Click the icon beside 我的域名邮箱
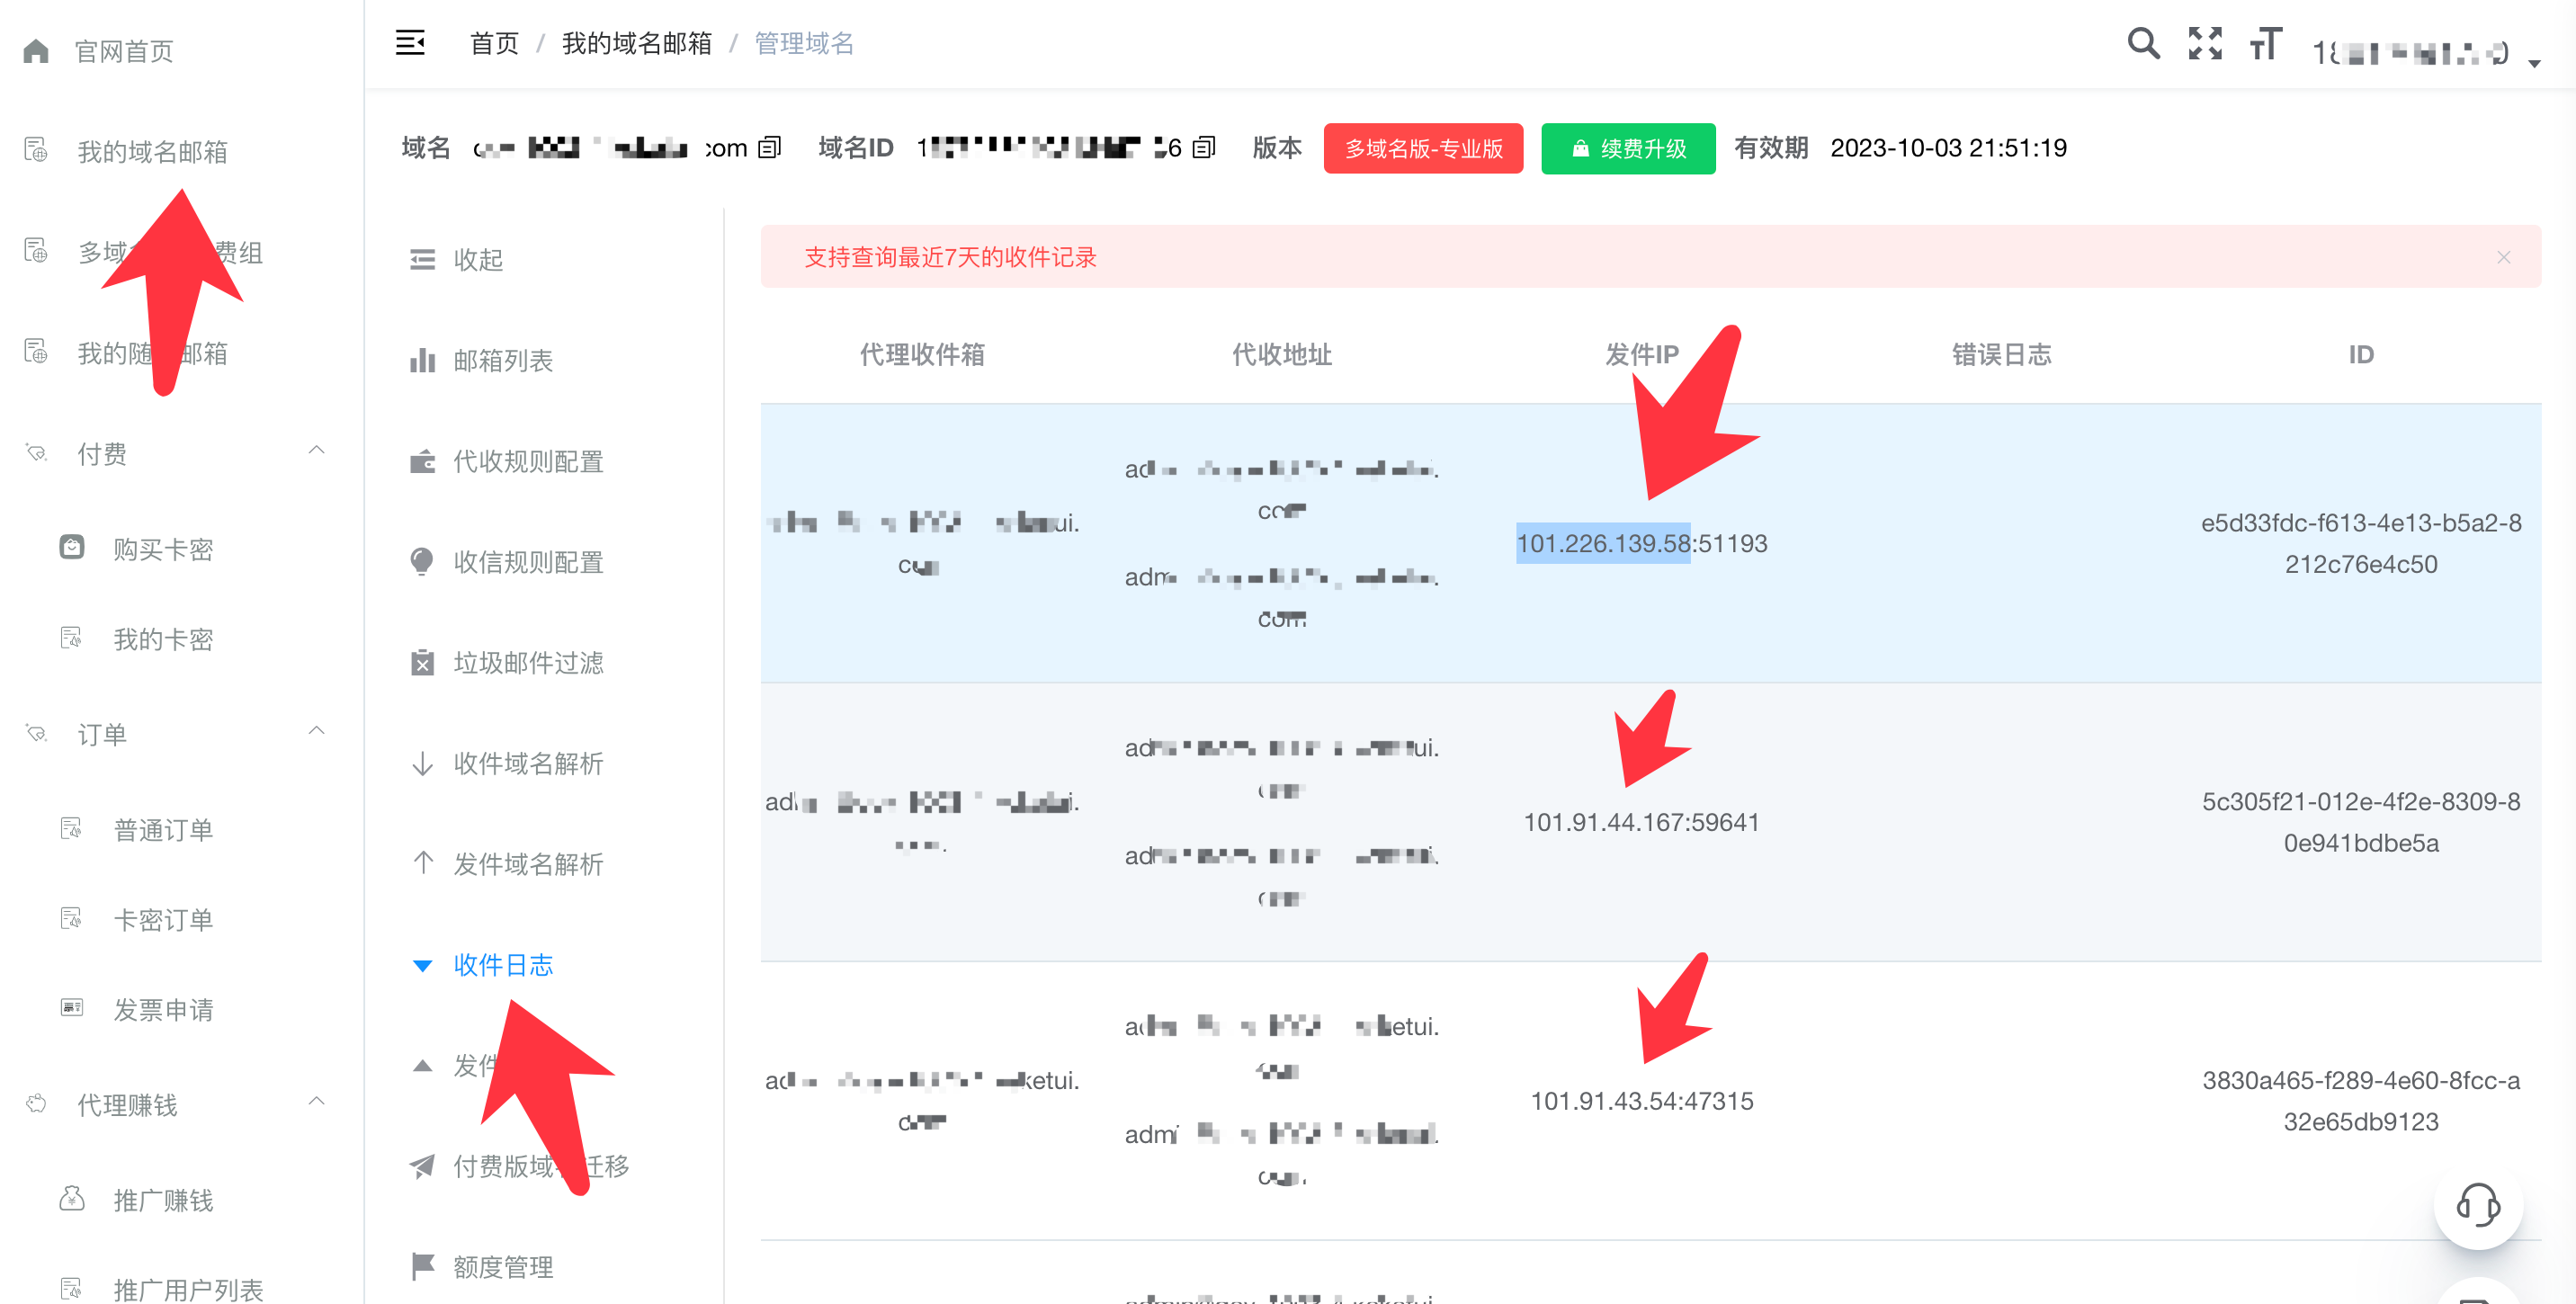Image resolution: width=2576 pixels, height=1304 pixels. click(36, 150)
